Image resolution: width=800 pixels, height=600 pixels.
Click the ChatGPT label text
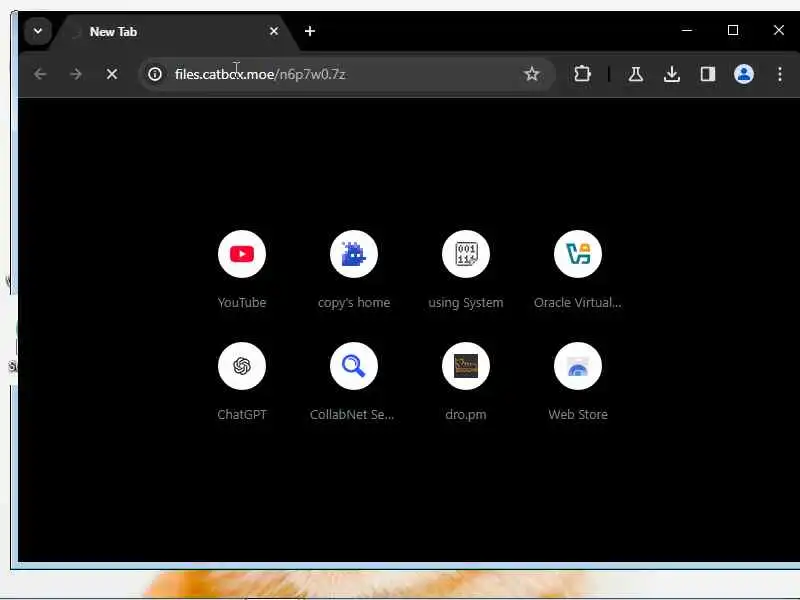pyautogui.click(x=242, y=414)
